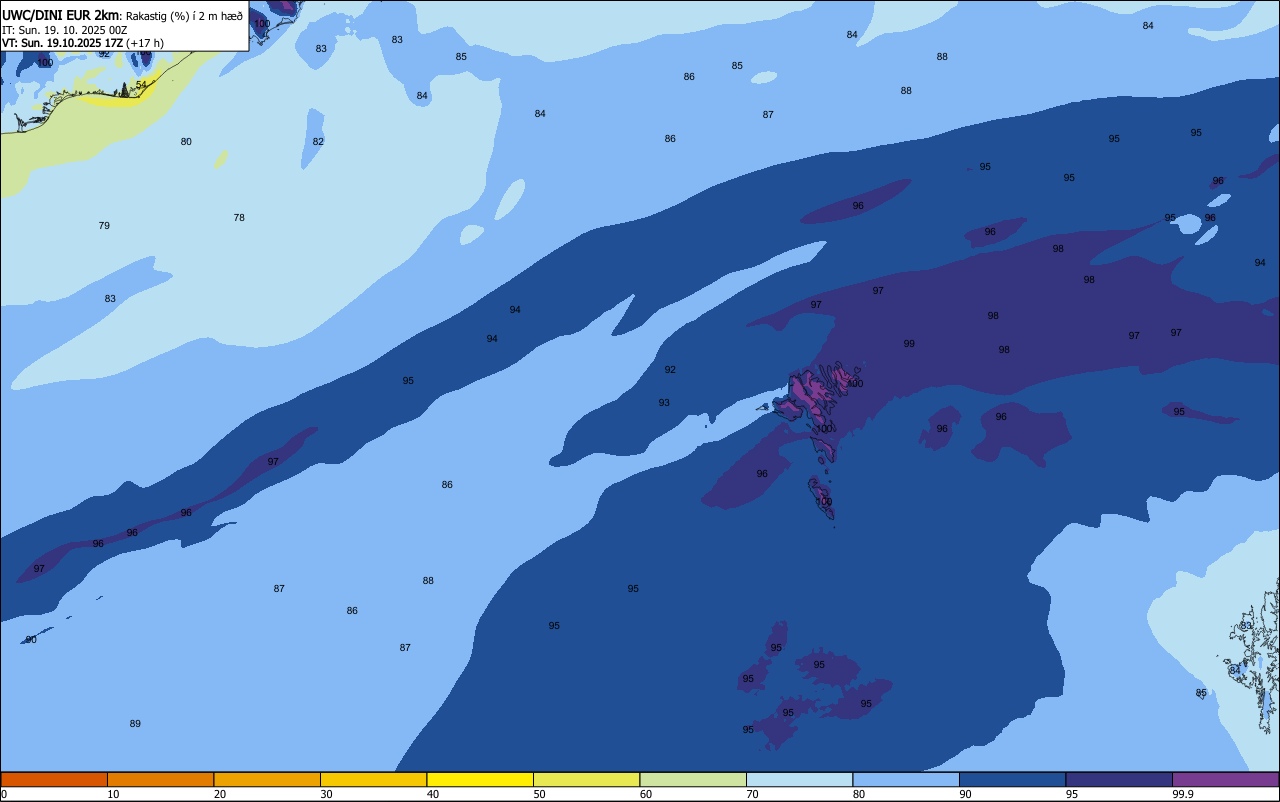
Task: Select the amber 20–30 color scale segment
Action: coord(267,779)
